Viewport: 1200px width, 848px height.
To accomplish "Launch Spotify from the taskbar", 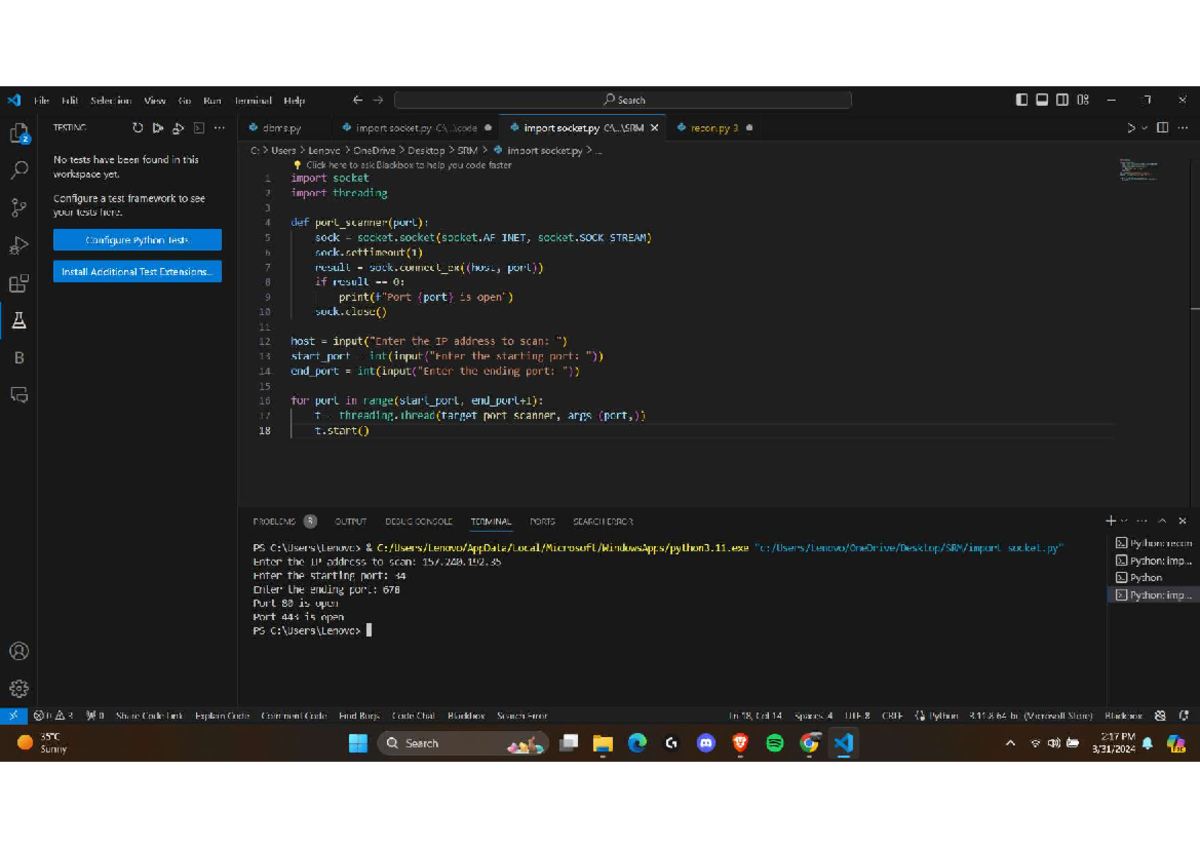I will pyautogui.click(x=775, y=743).
